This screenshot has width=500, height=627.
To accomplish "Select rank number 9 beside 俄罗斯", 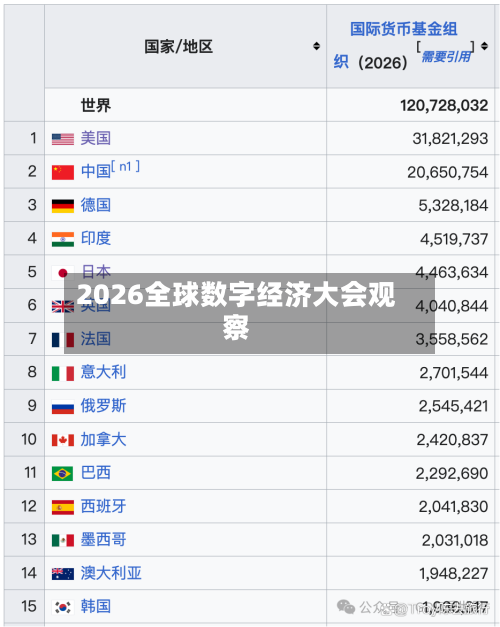I will [x=32, y=406].
